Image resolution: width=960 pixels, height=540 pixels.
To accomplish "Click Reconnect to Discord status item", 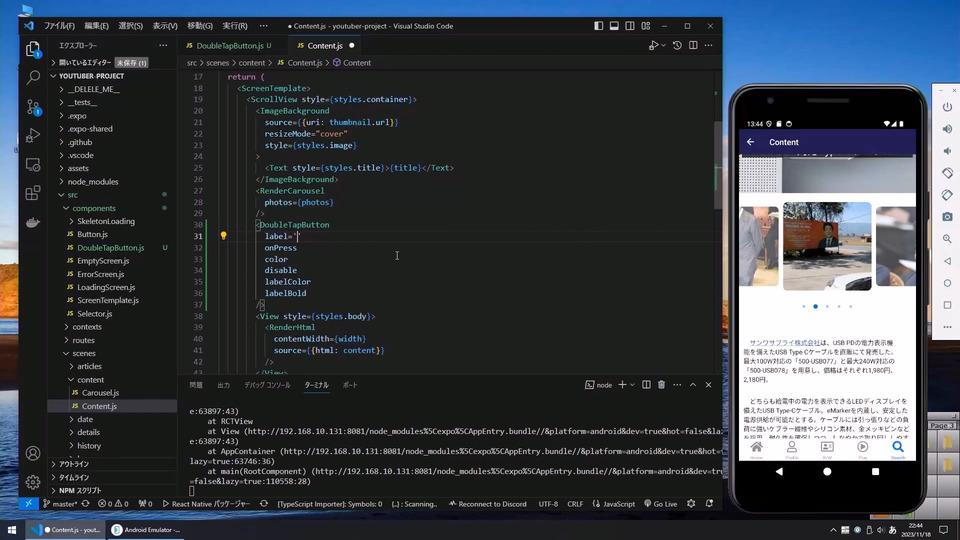I will pos(487,504).
